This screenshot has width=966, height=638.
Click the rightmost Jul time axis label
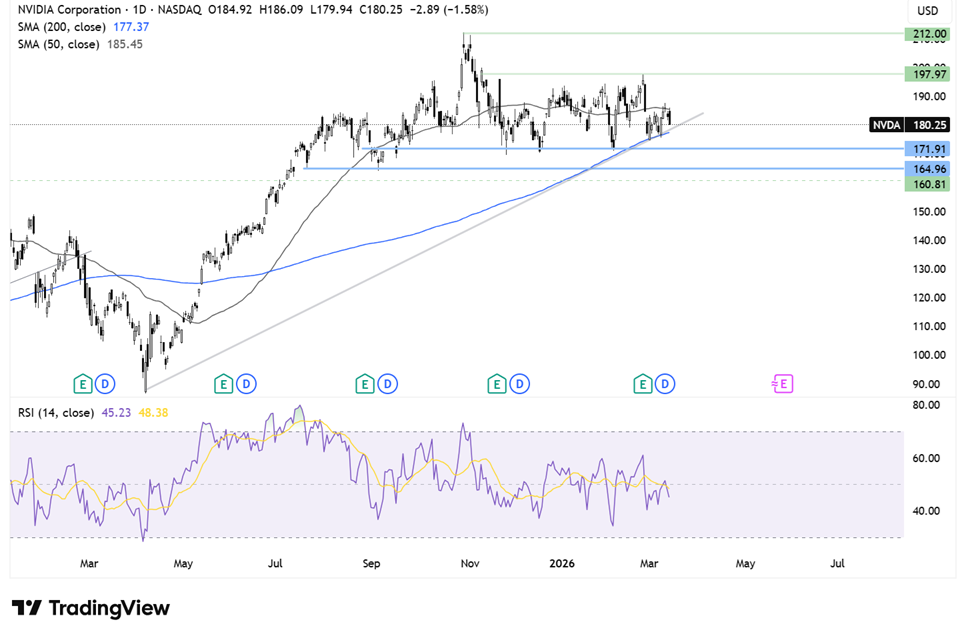[837, 563]
